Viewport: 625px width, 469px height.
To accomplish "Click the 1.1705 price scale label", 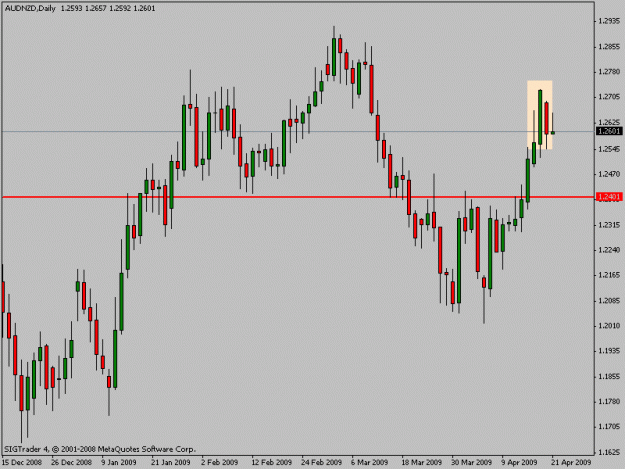I will [x=610, y=427].
